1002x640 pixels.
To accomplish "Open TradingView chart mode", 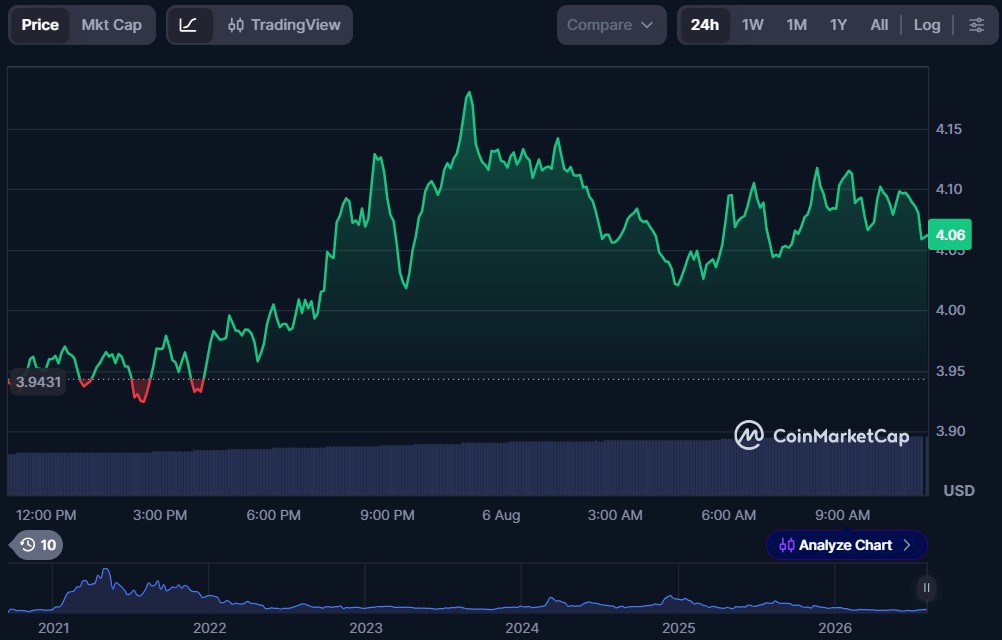I will pos(284,25).
